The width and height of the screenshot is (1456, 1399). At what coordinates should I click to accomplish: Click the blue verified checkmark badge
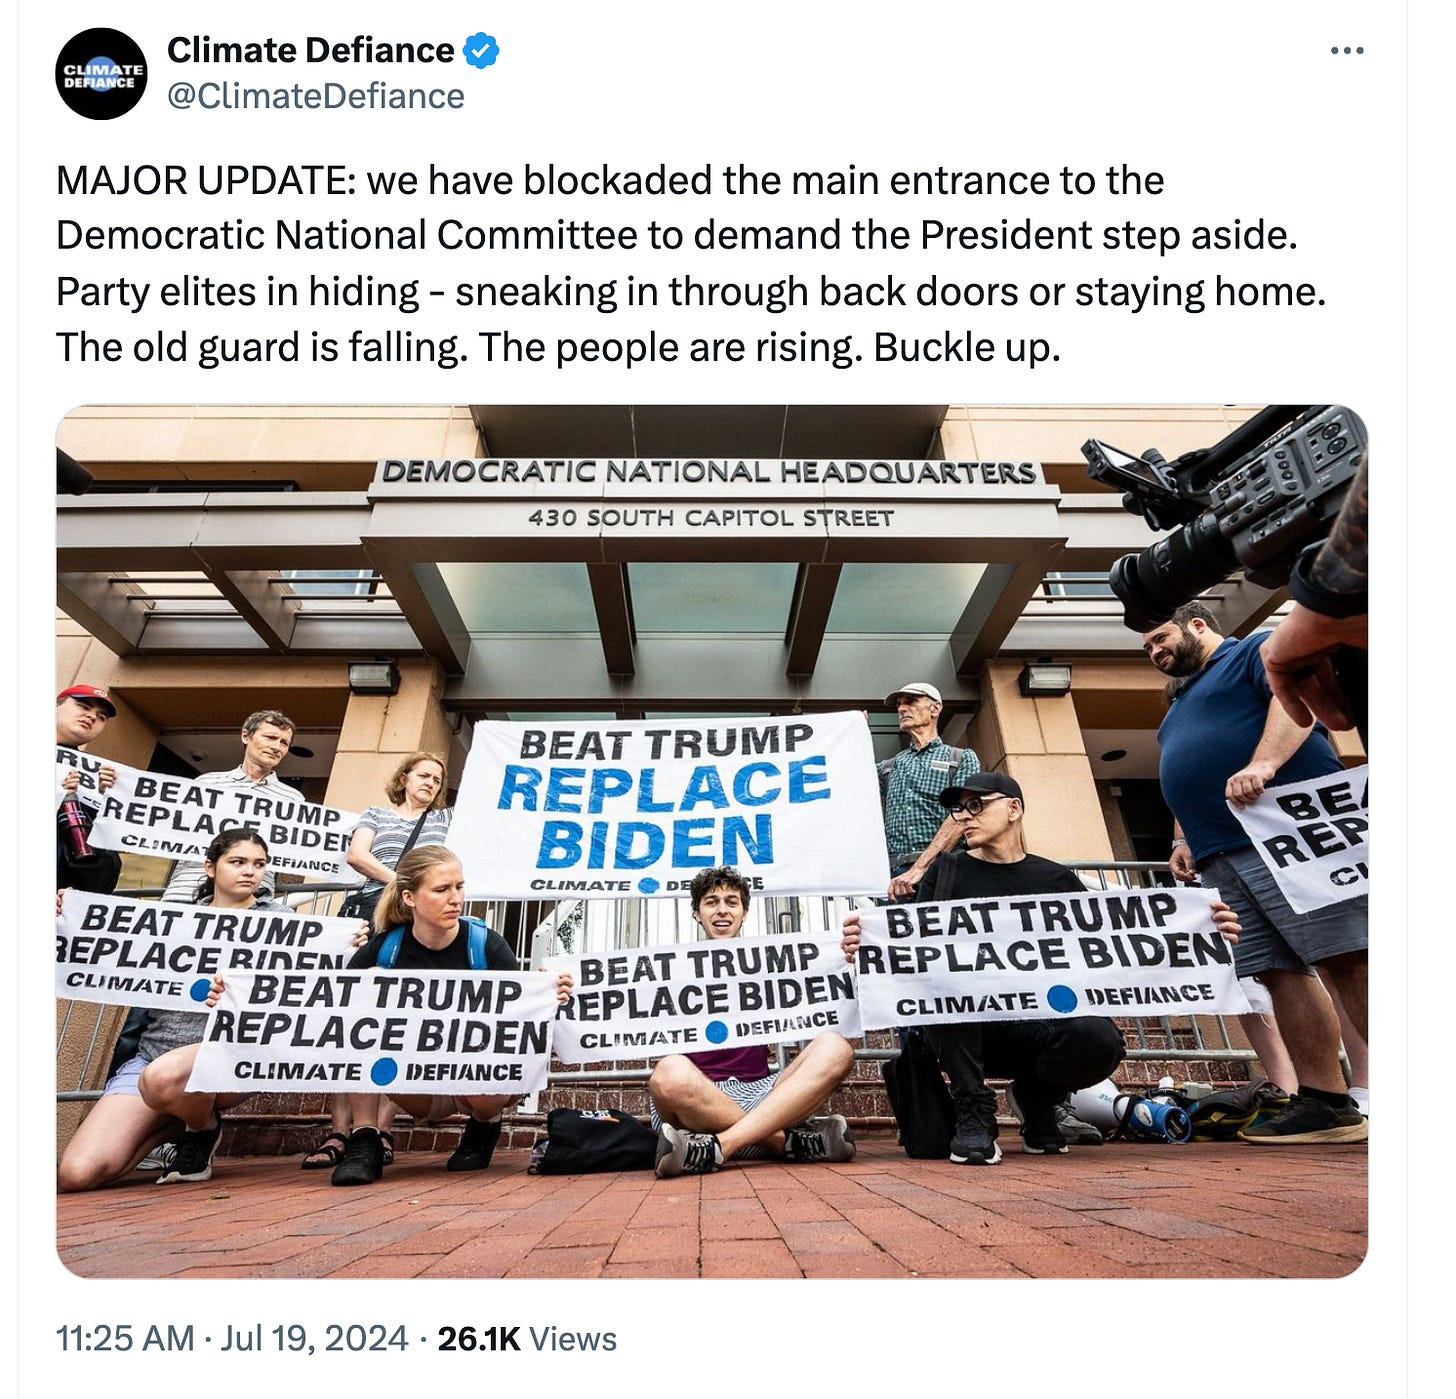pos(483,50)
